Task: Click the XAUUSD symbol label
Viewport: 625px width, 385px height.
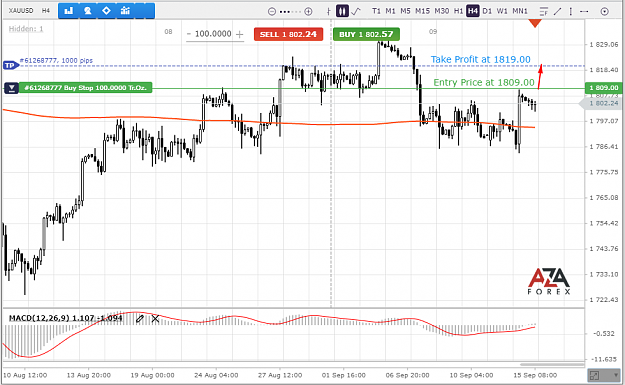Action: (21, 11)
